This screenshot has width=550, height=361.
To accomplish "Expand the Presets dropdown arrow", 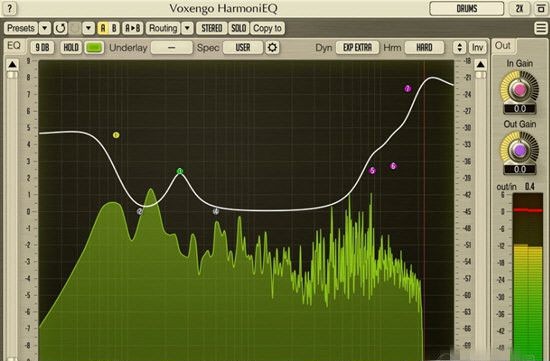I will [45, 28].
